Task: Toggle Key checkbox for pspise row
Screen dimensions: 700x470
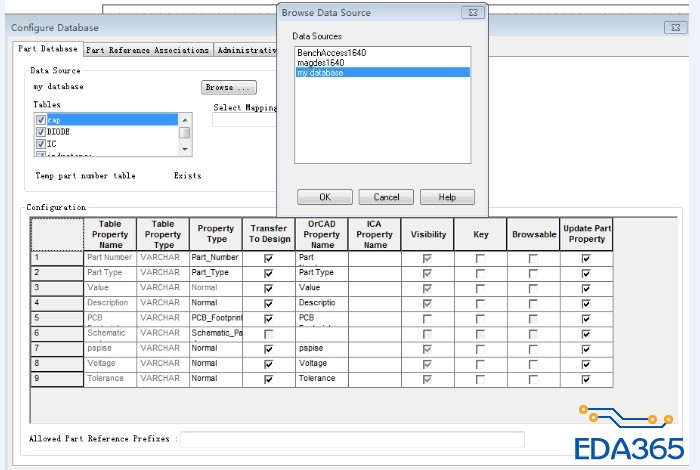Action: coord(480,349)
